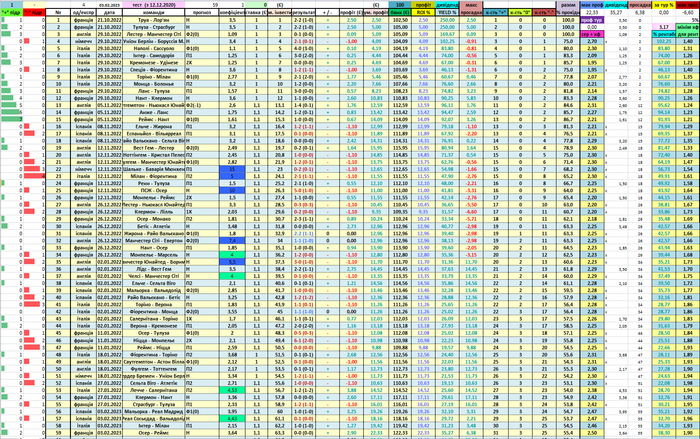Select the "результат" header cell
Image resolution: width=700 pixels, height=439 pixels.
tap(304, 13)
